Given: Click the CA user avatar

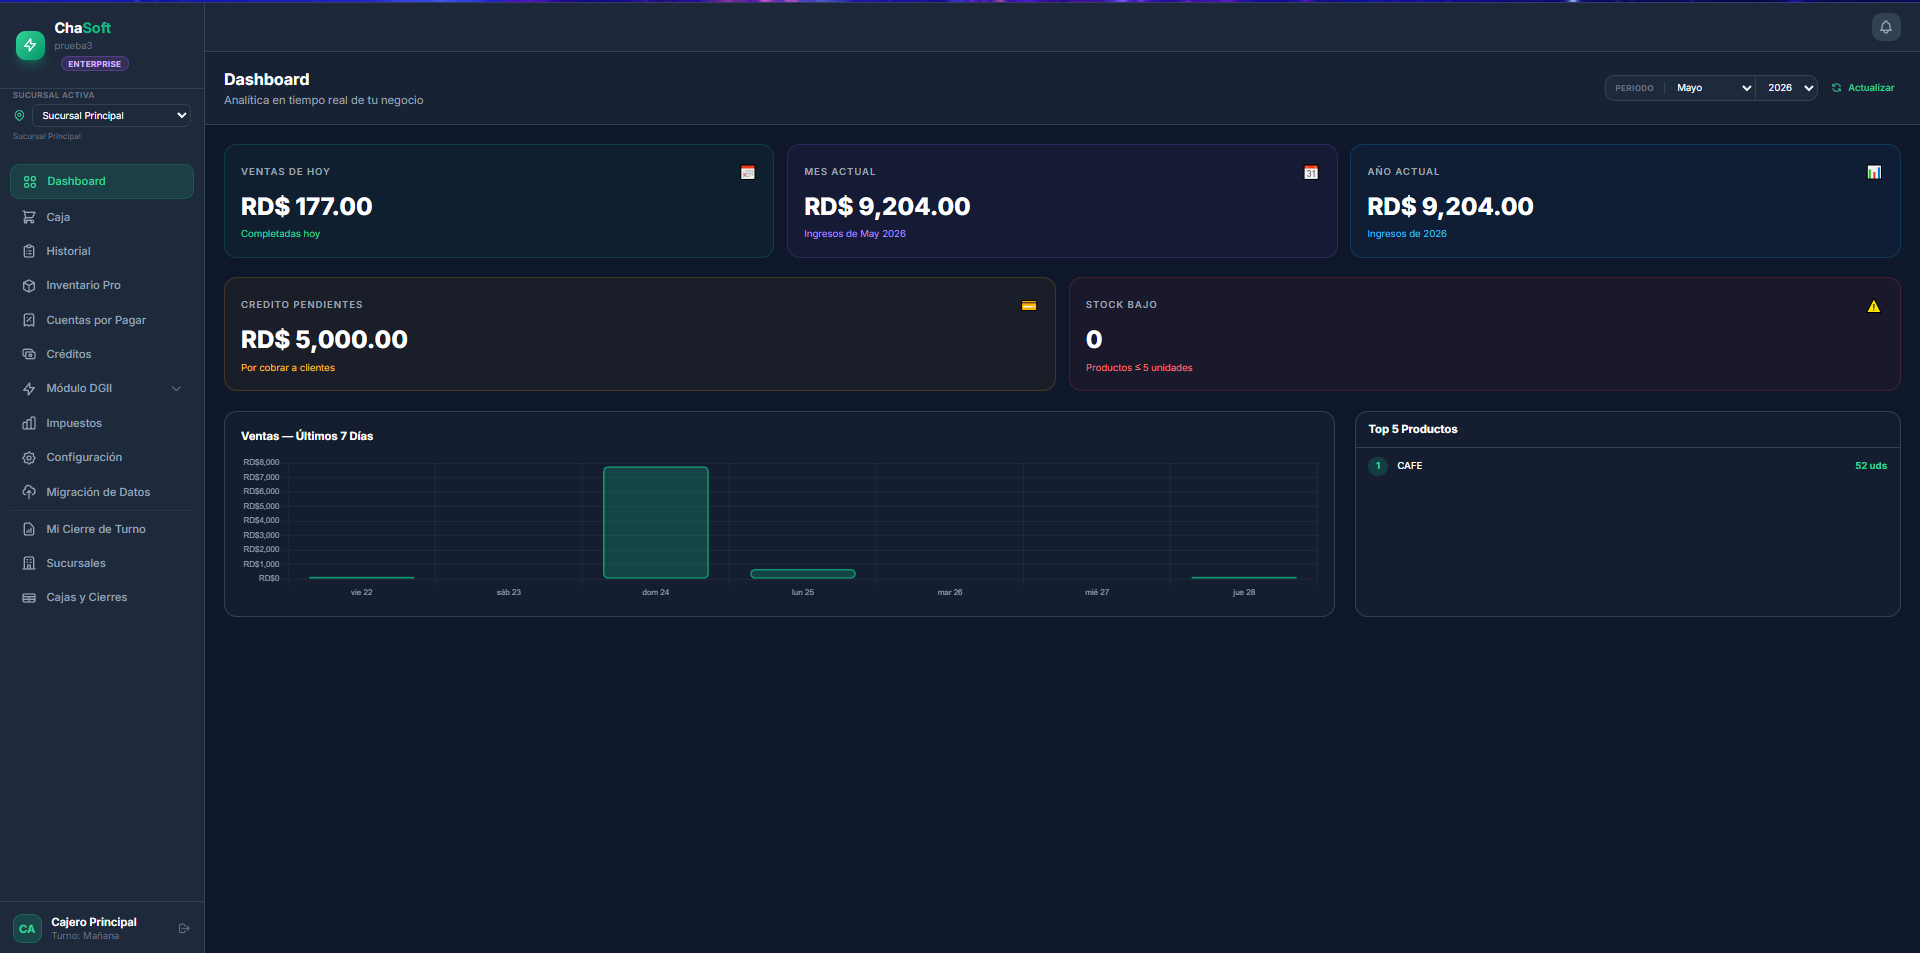Looking at the screenshot, I should [x=27, y=929].
